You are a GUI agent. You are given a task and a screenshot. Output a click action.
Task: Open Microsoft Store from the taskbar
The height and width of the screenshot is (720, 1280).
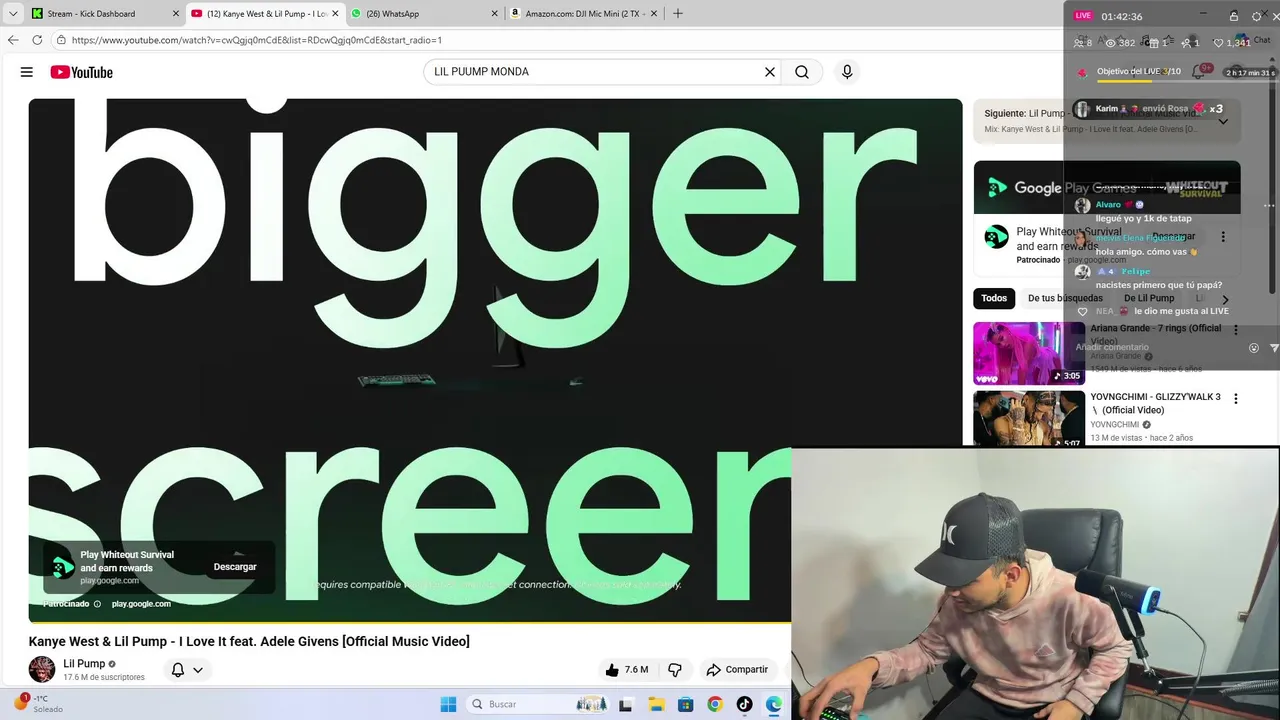[685, 704]
